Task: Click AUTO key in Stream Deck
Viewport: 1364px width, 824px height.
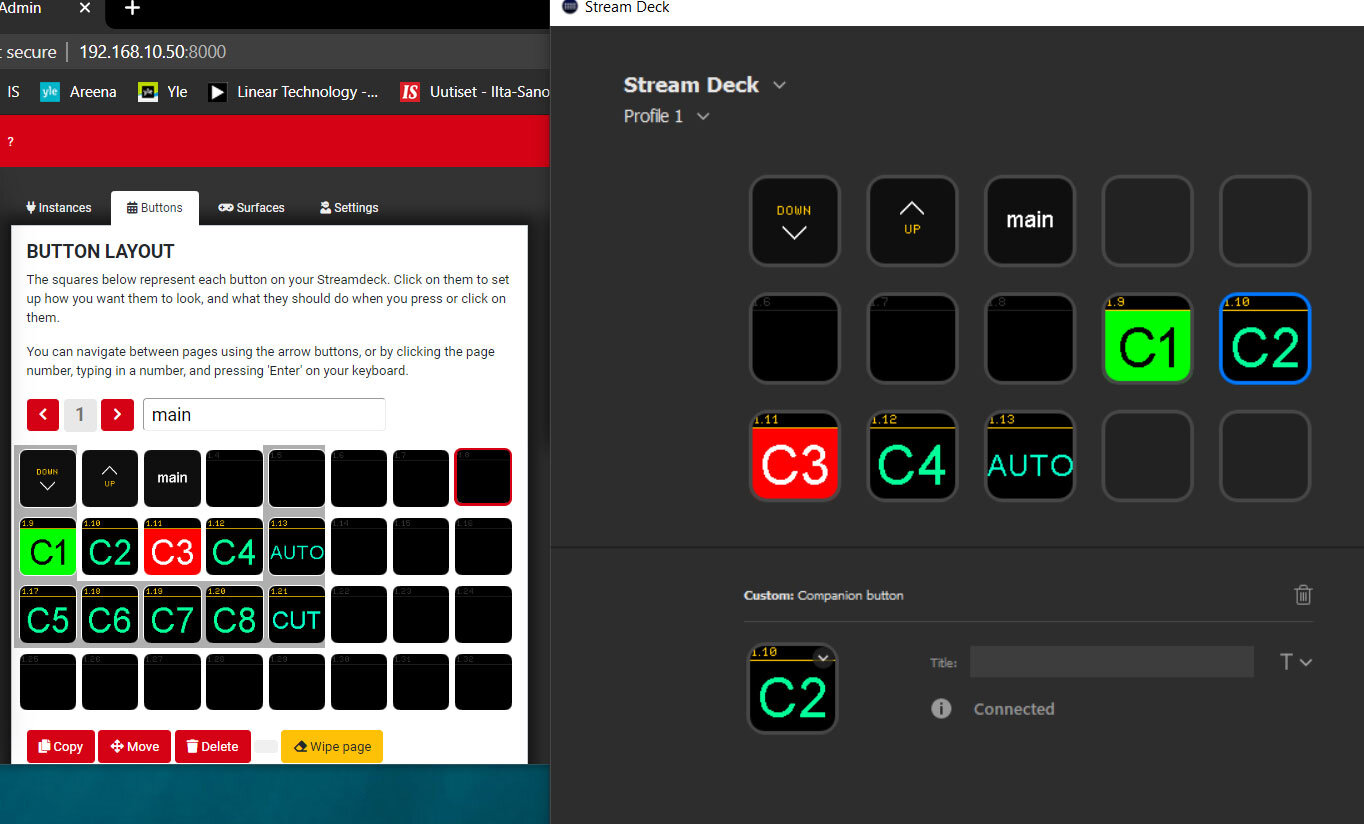Action: (x=1030, y=456)
